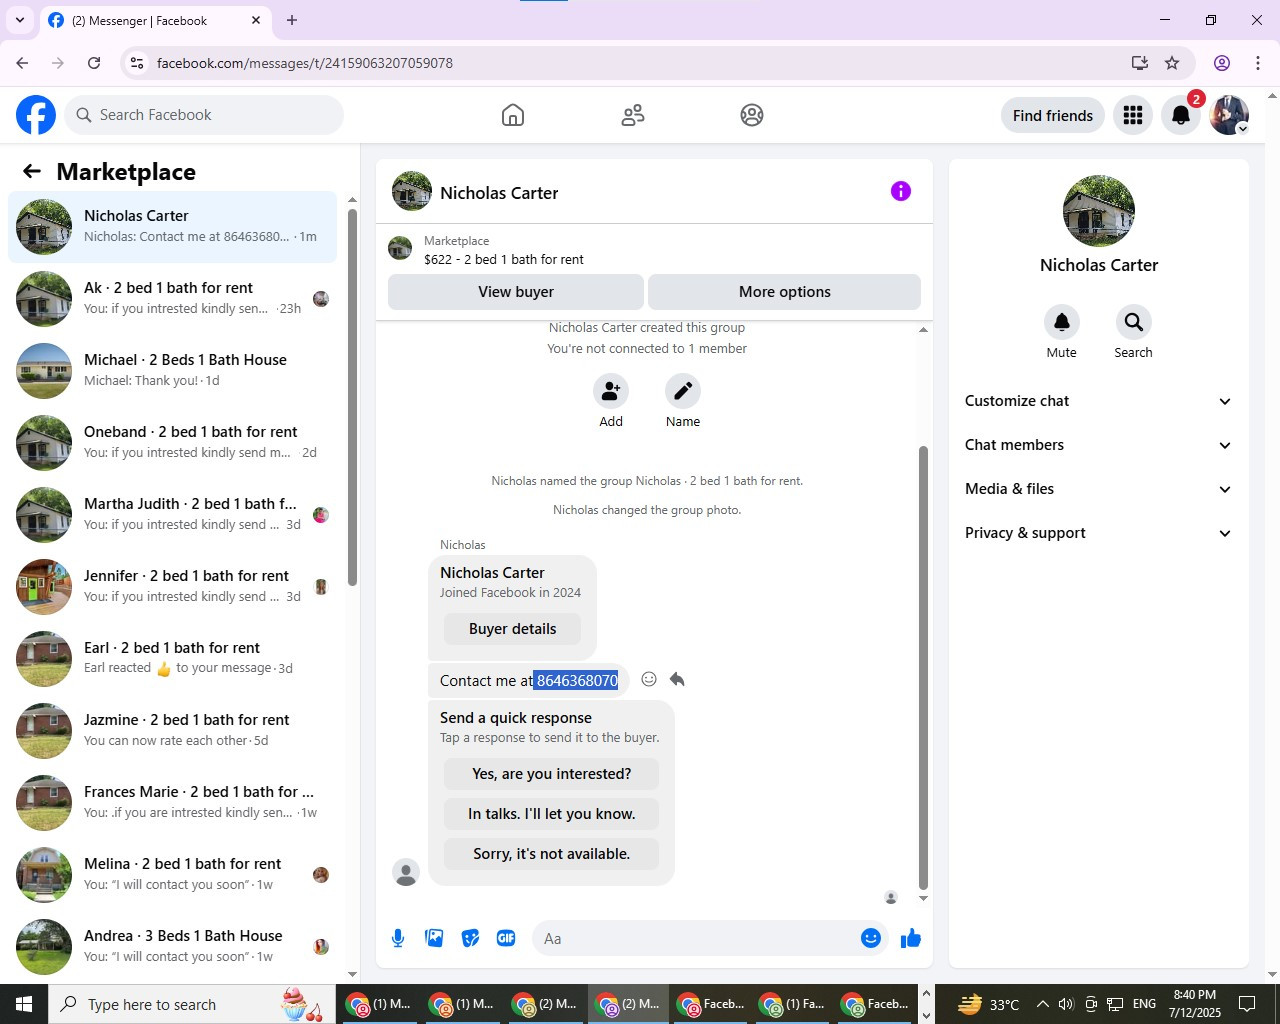The image size is (1280, 1024).
Task: Open the Notifications bell icon
Action: click(x=1181, y=115)
